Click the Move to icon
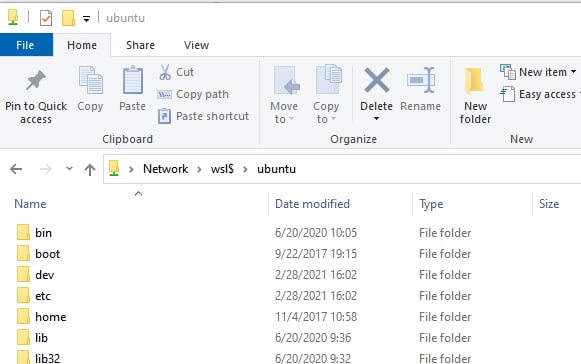Viewport: 581px width, 364px height. 286,80
